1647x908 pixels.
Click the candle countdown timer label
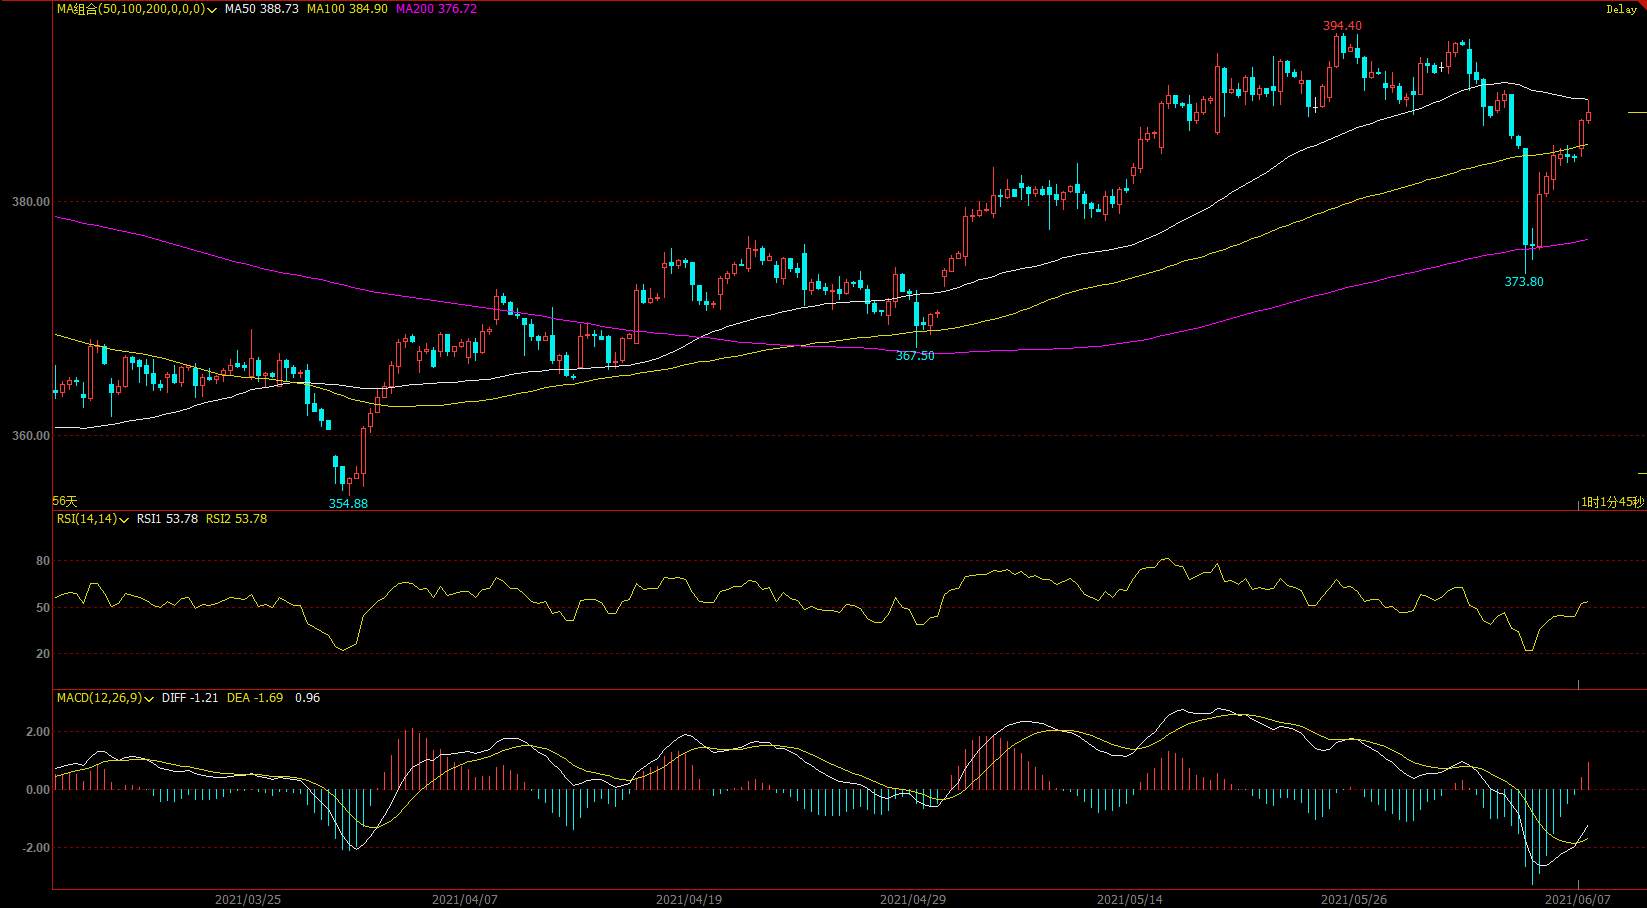tap(1612, 501)
